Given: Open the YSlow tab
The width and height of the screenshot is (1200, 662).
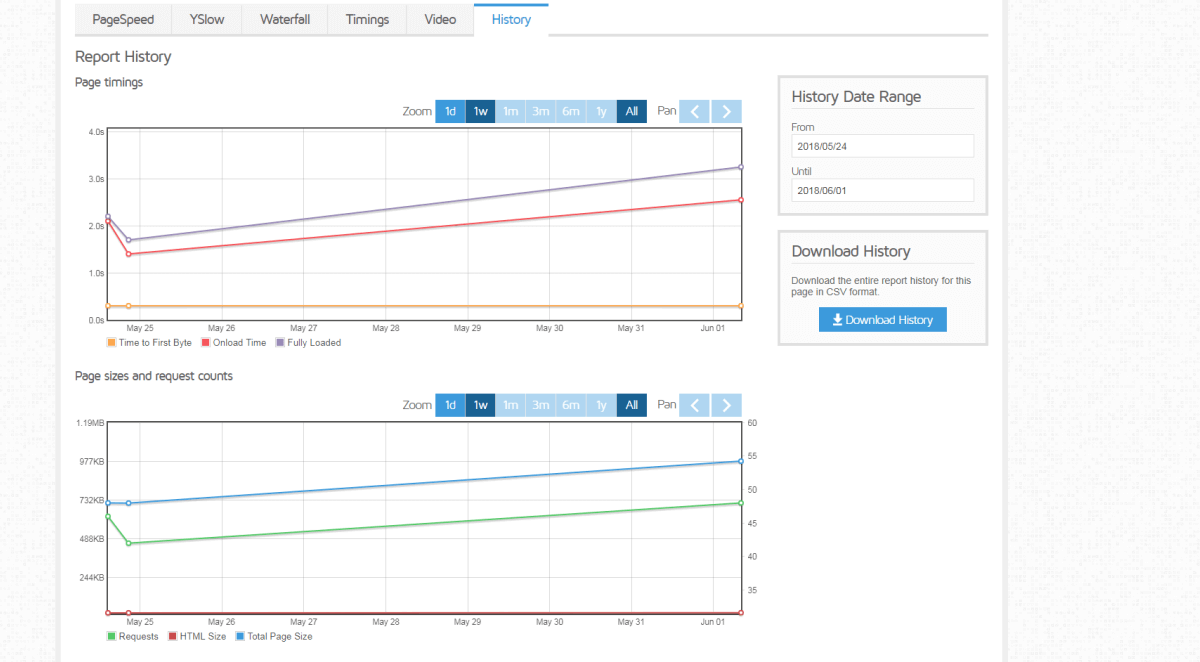Looking at the screenshot, I should coord(207,19).
